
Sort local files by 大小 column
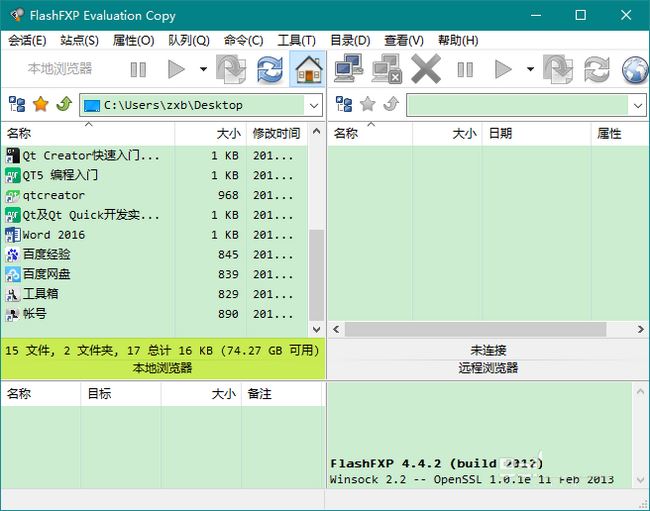(x=211, y=133)
